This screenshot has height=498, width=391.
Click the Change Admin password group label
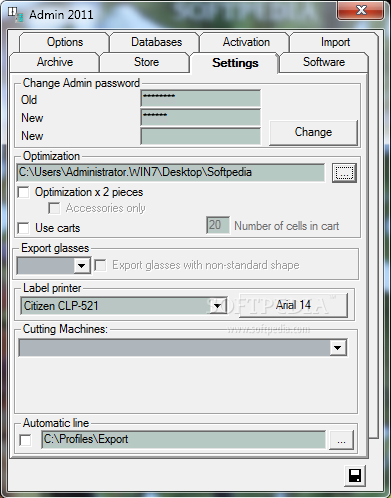[81, 83]
